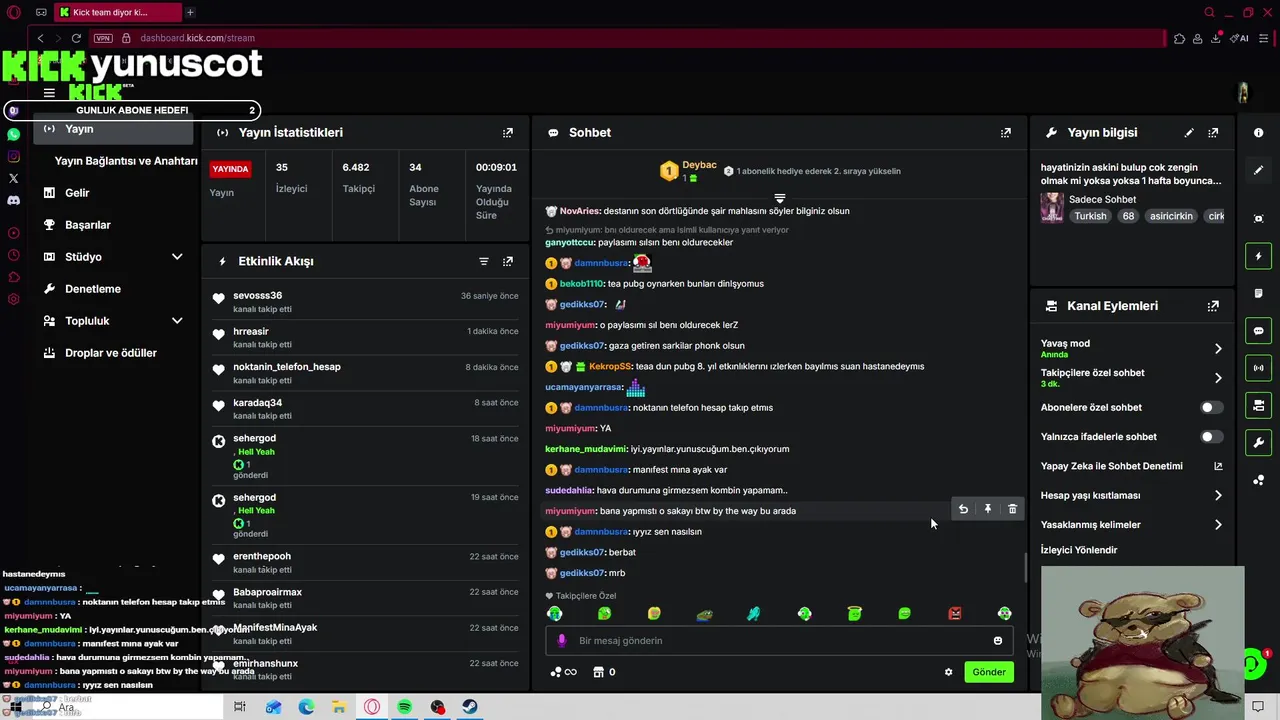Click the stream preview frame icon in widget bar
The image size is (1280, 720).
pyautogui.click(x=1259, y=219)
